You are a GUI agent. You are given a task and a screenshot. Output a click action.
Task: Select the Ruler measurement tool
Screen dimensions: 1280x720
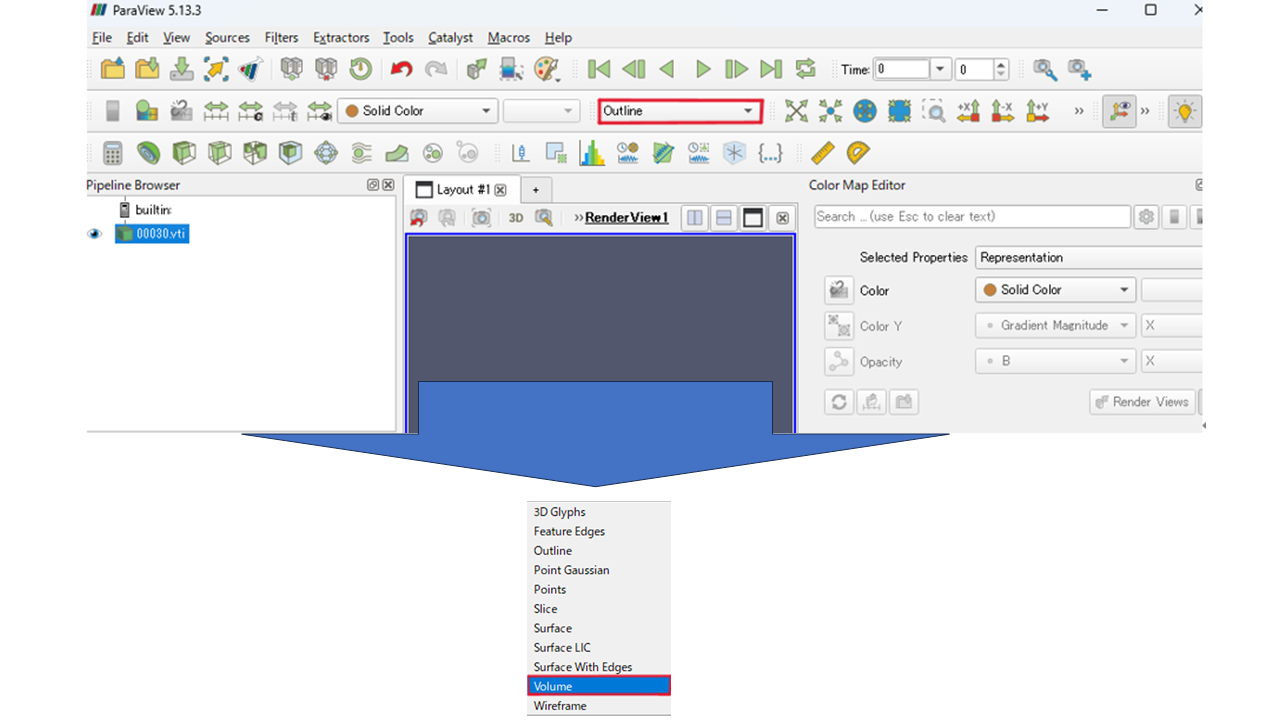pos(822,153)
